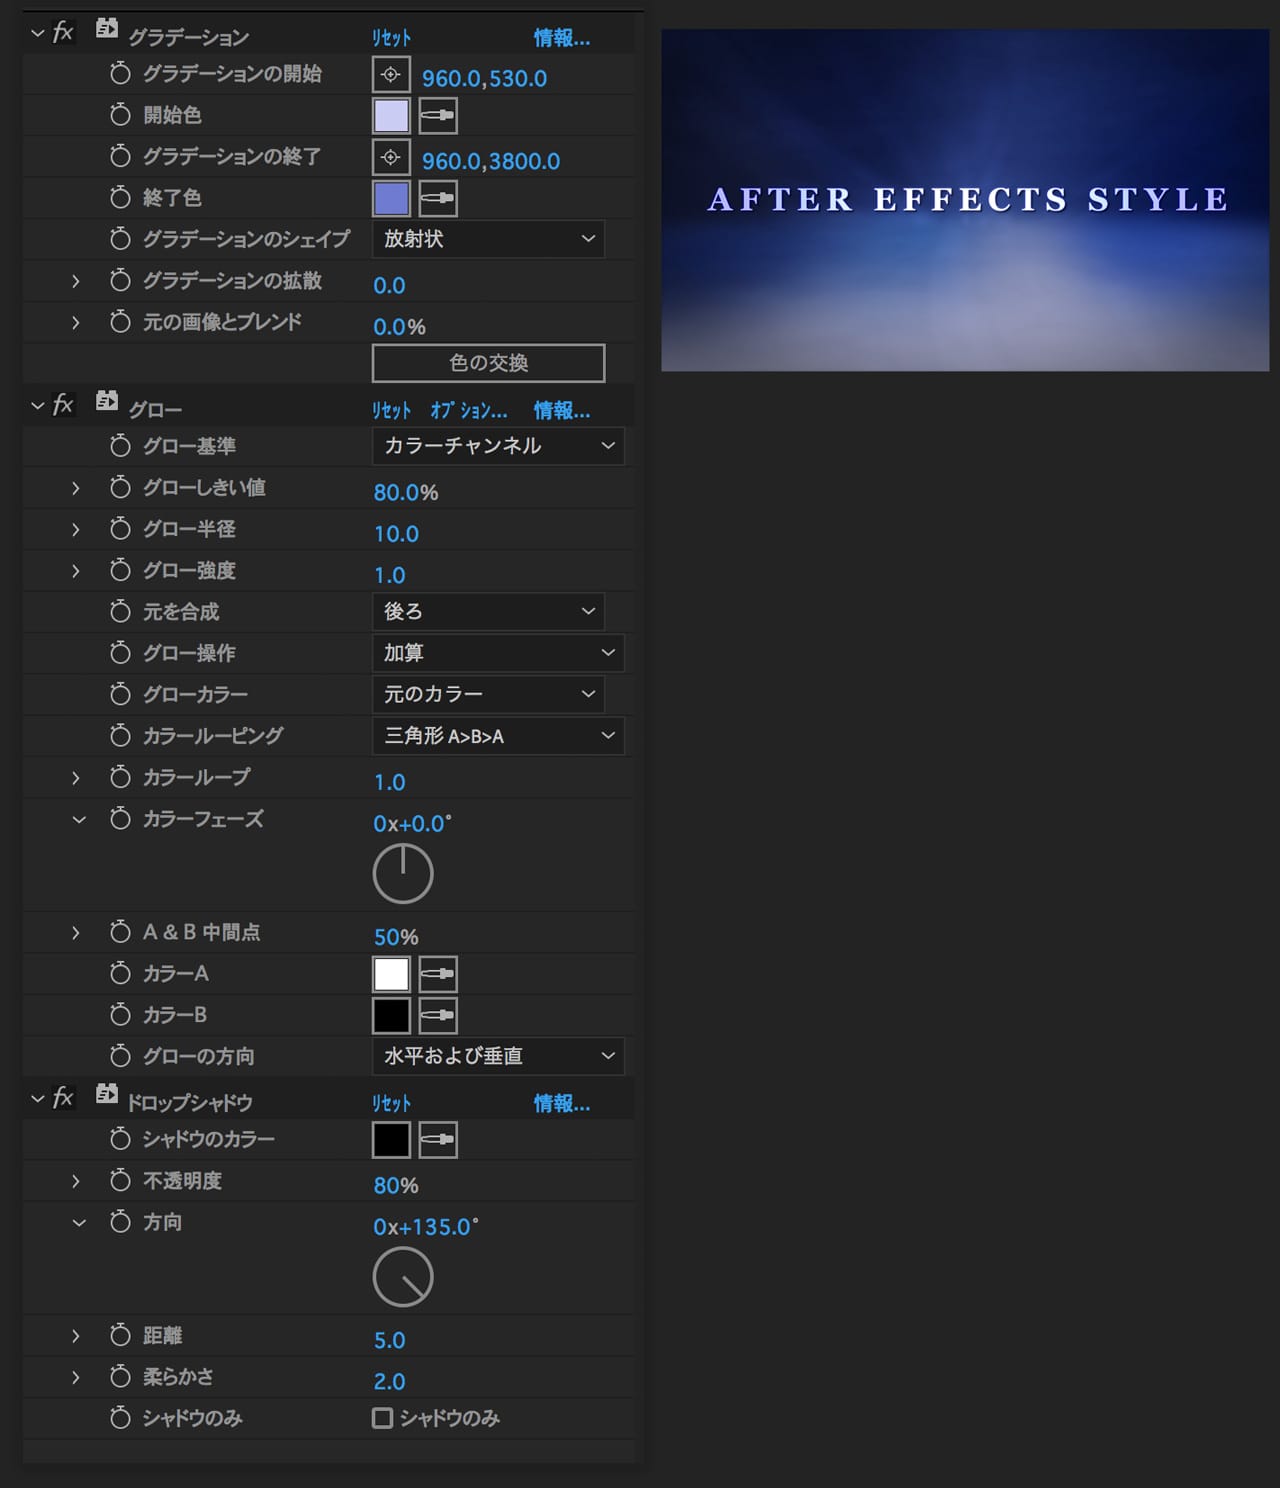This screenshot has height=1488, width=1280.
Task: Open オプション for the グロー effect
Action: [468, 411]
